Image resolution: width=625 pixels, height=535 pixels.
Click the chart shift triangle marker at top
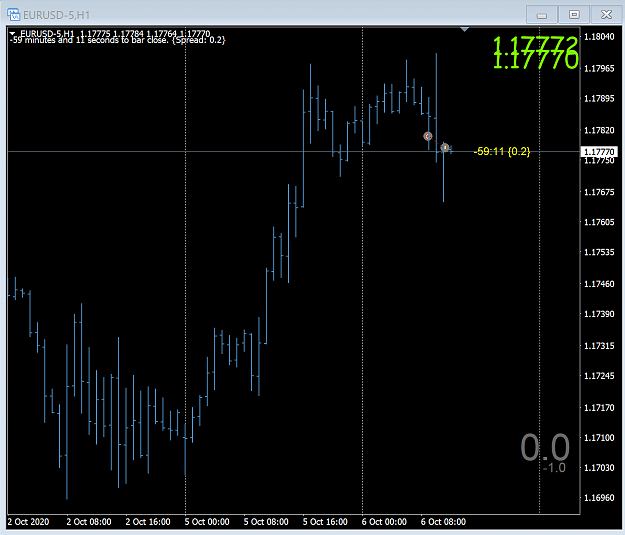(x=464, y=30)
